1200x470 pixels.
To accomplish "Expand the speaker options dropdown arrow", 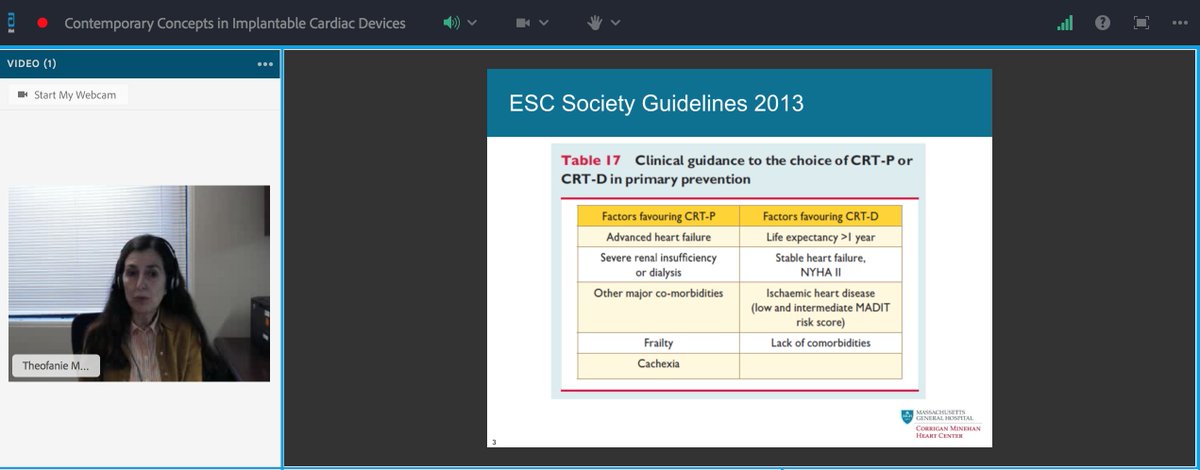I will [473, 22].
